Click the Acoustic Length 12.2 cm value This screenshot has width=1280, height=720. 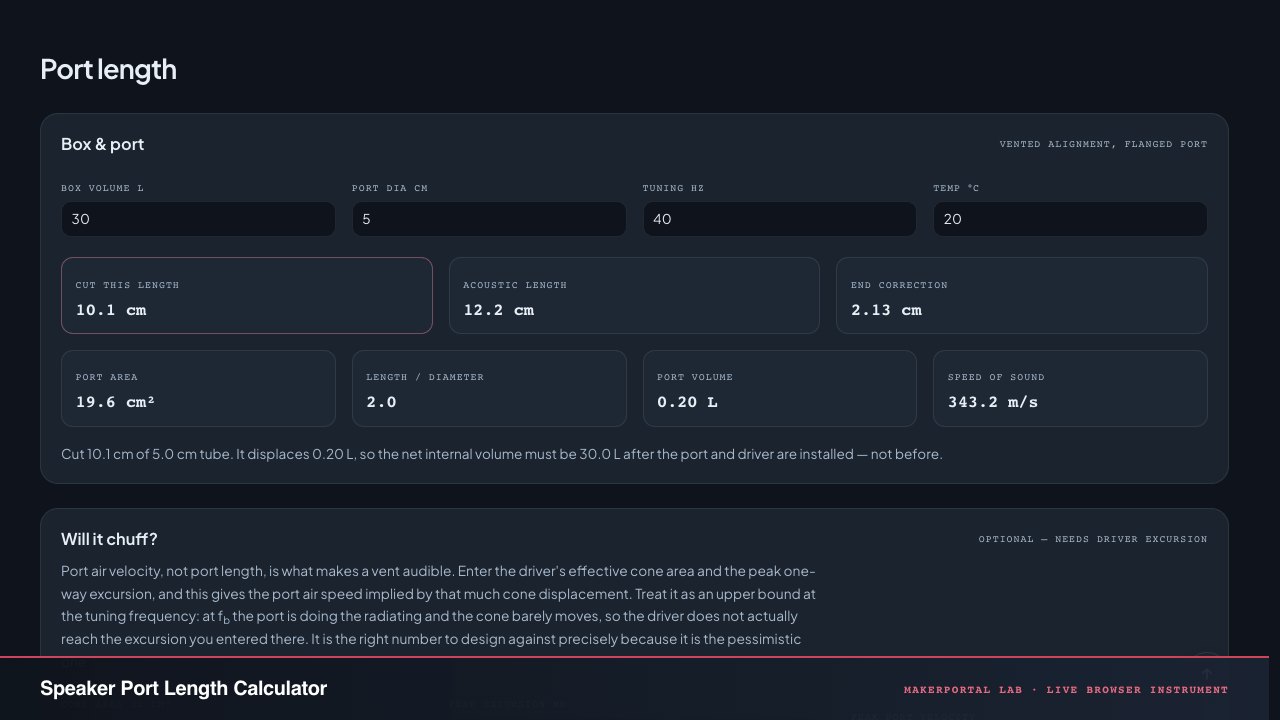point(498,310)
